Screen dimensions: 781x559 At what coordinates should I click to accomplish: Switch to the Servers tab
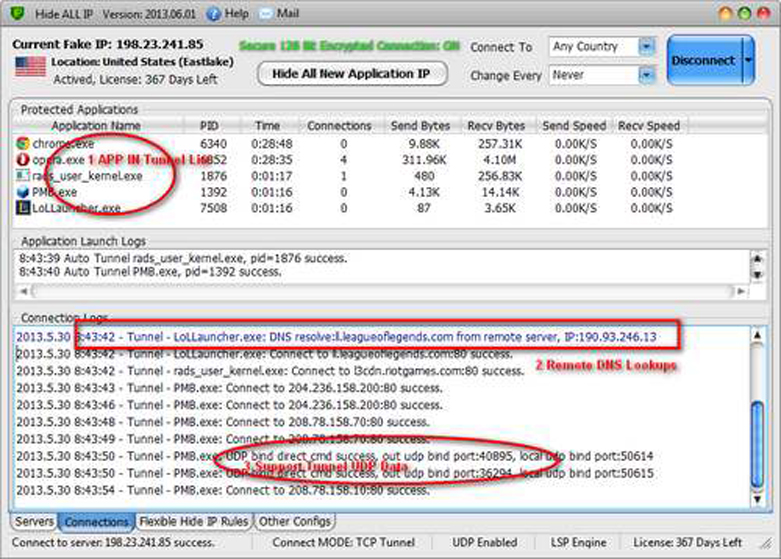pos(34,522)
